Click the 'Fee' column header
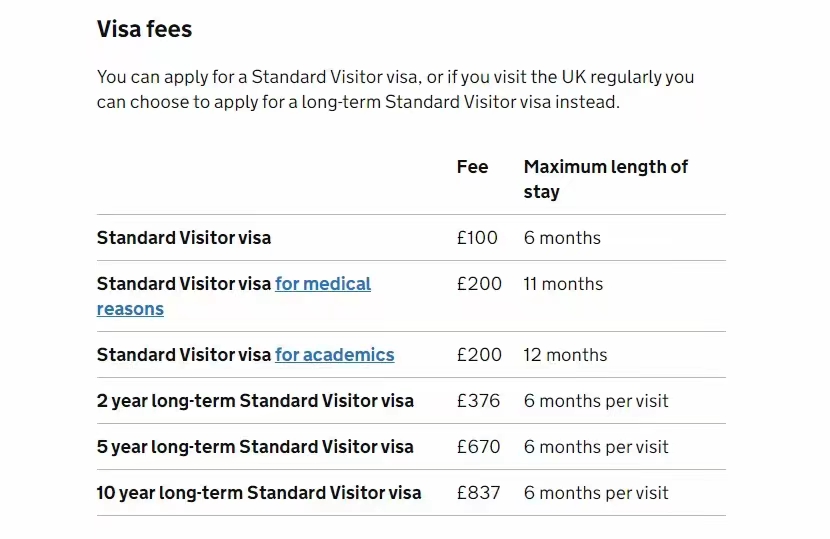Viewport: 830px width, 539px height. [472, 167]
